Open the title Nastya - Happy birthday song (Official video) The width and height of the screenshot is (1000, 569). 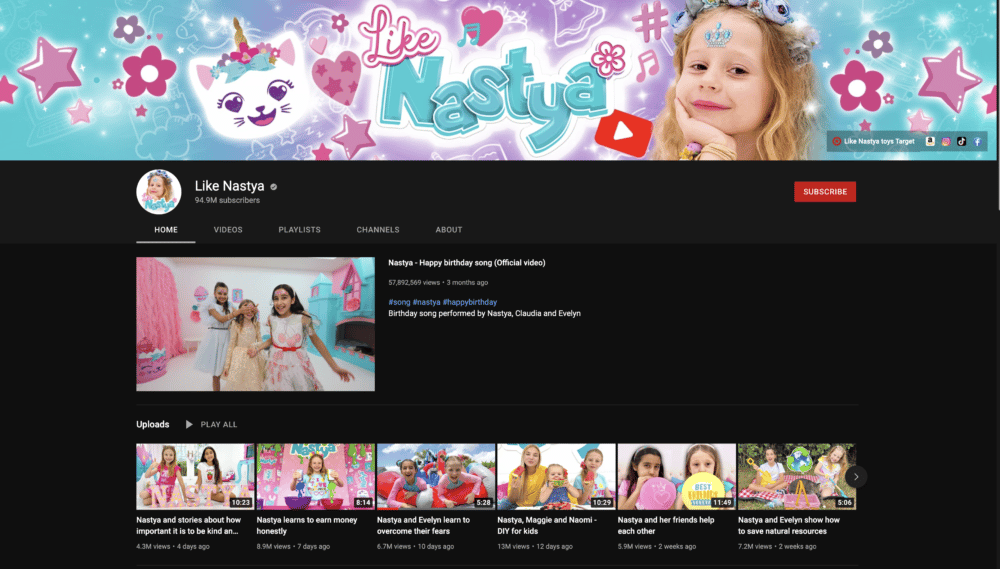click(x=467, y=263)
